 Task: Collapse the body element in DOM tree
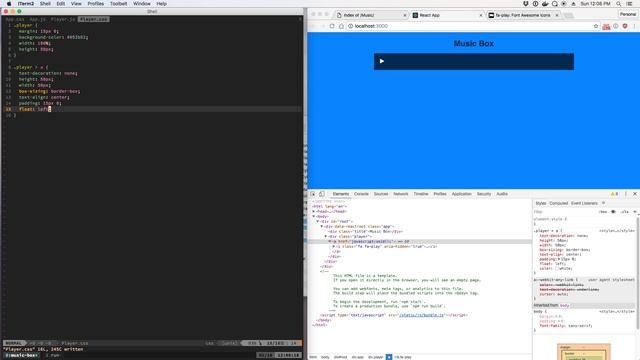314,216
